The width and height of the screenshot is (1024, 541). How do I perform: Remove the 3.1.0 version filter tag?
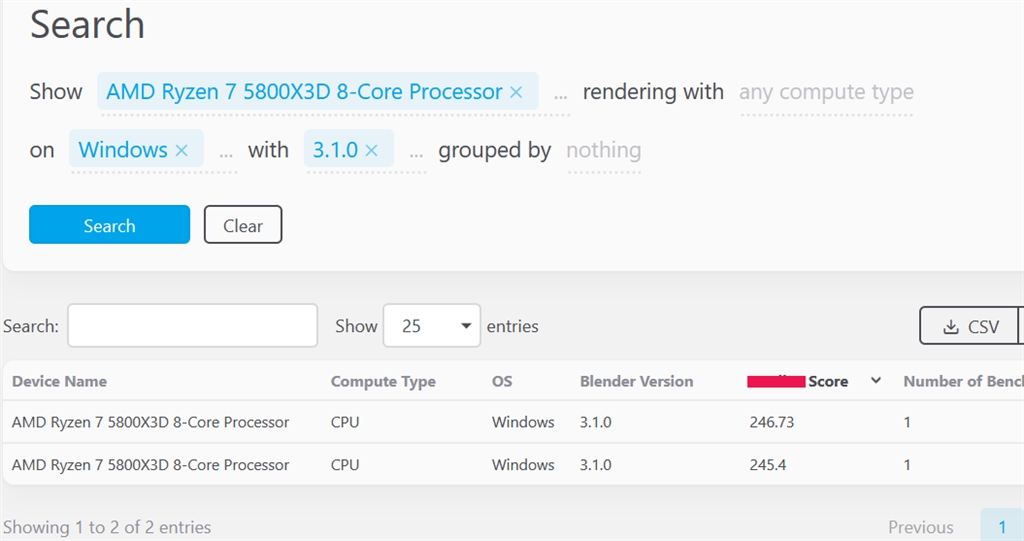click(x=371, y=150)
